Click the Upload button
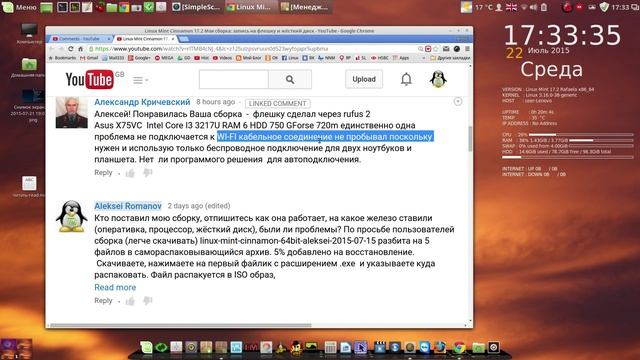The width and height of the screenshot is (640, 360). click(364, 79)
